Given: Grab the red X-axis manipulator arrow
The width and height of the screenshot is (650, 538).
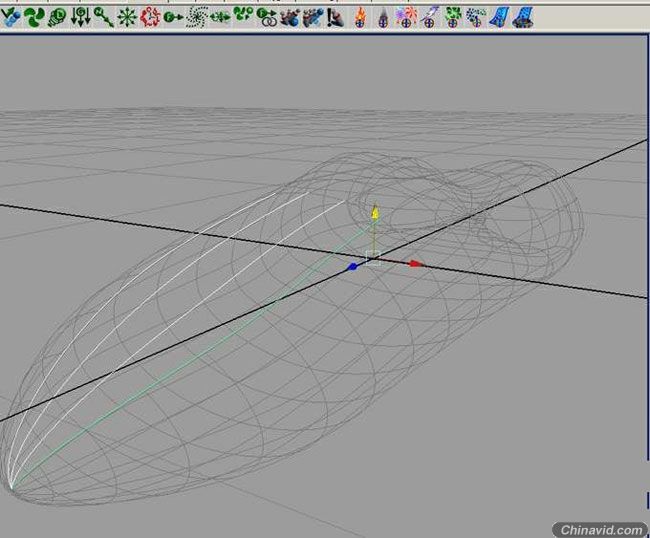Looking at the screenshot, I should pos(415,264).
